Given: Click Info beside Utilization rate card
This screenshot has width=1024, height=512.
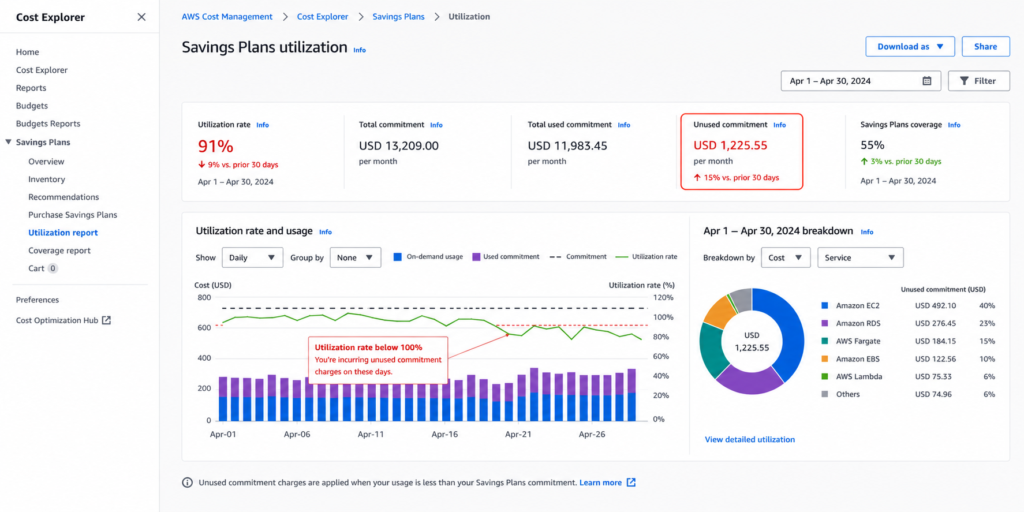Looking at the screenshot, I should 262,125.
